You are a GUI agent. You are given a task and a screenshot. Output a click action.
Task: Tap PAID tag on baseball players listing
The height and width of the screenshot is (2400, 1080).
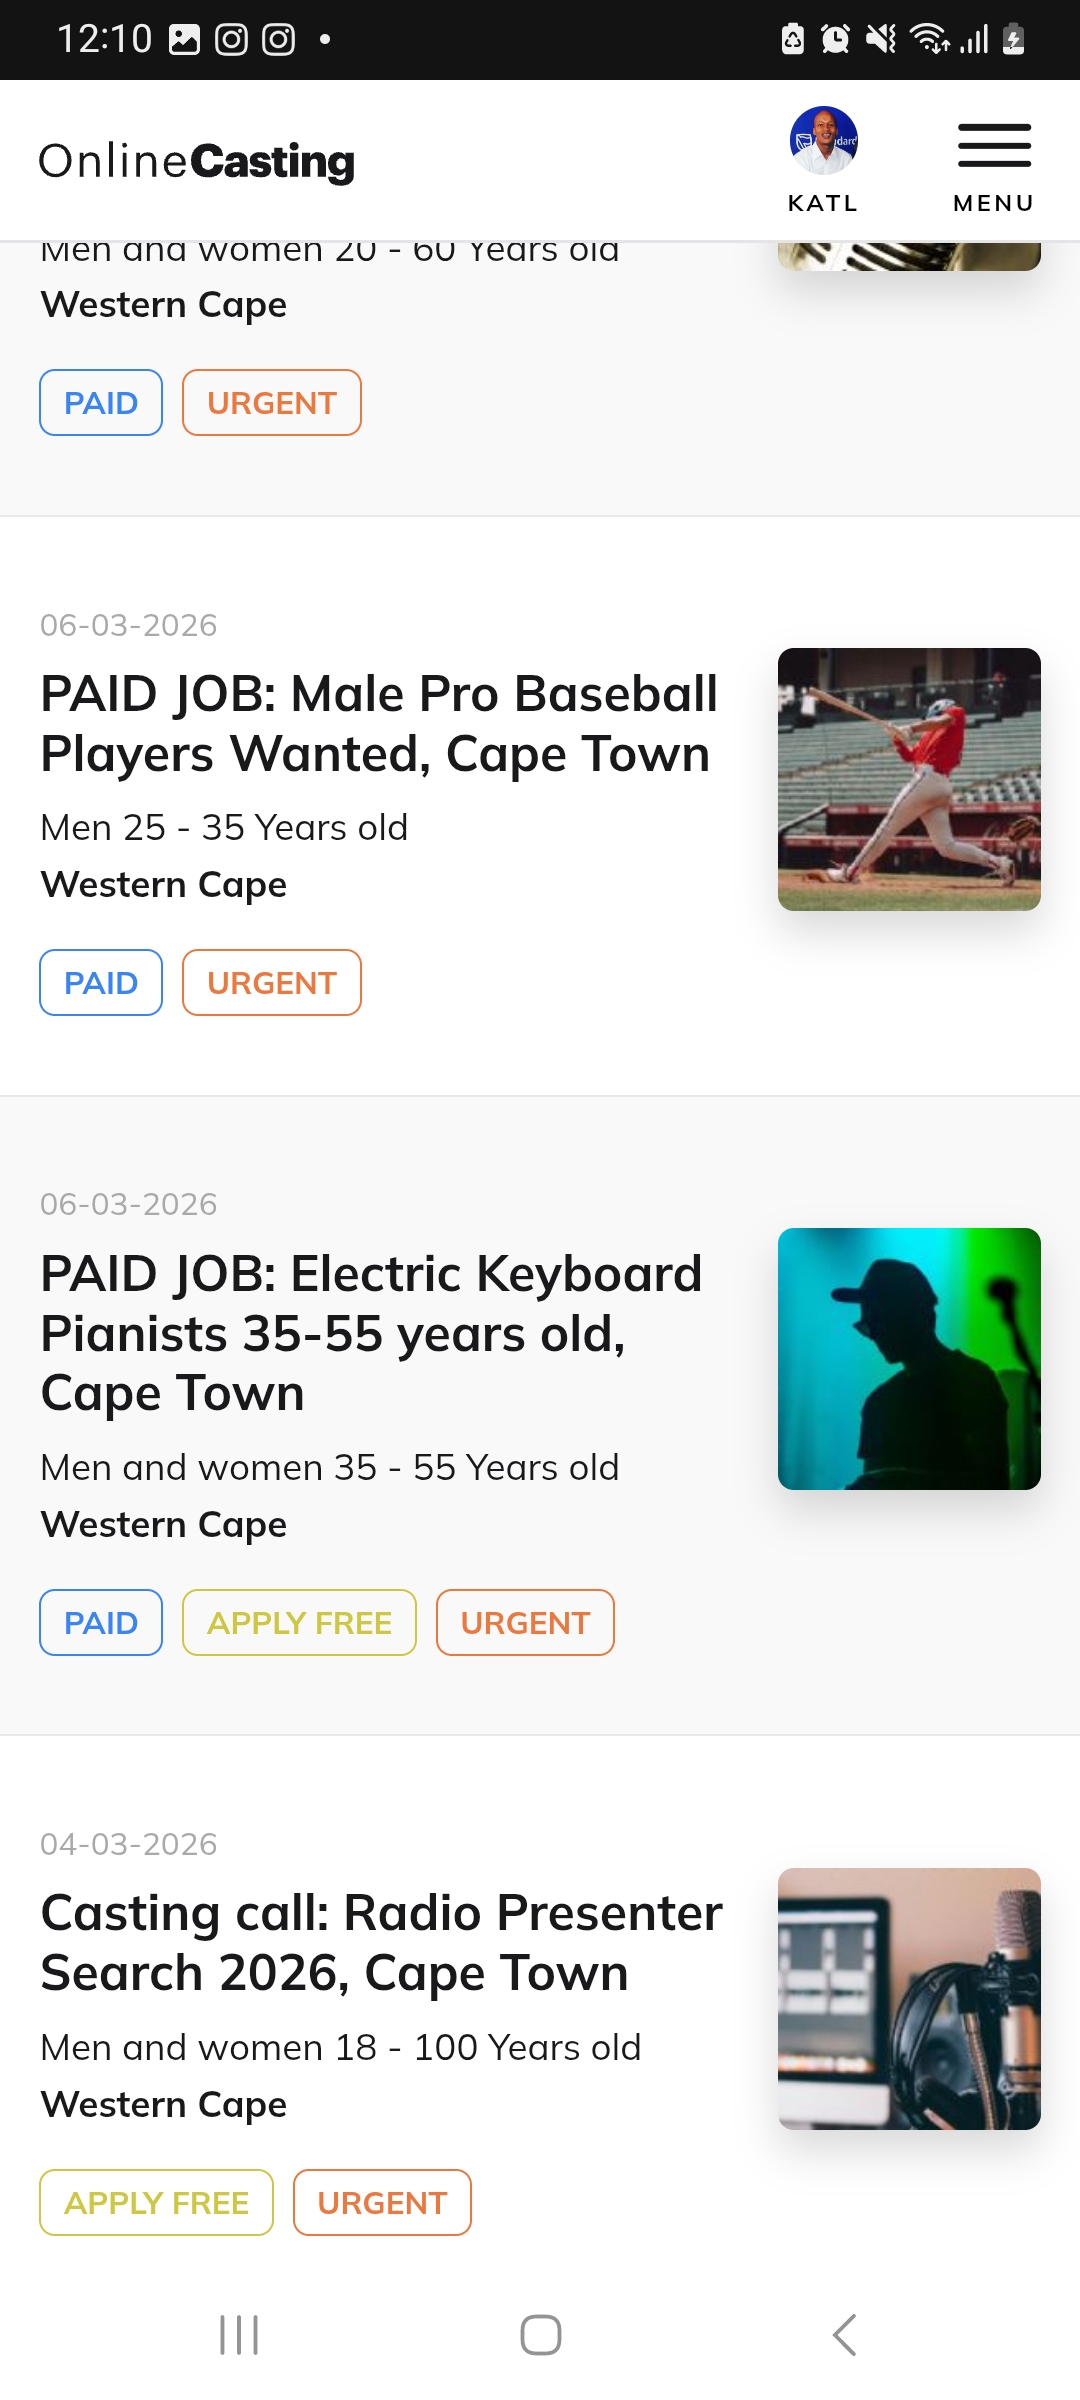[x=101, y=983]
